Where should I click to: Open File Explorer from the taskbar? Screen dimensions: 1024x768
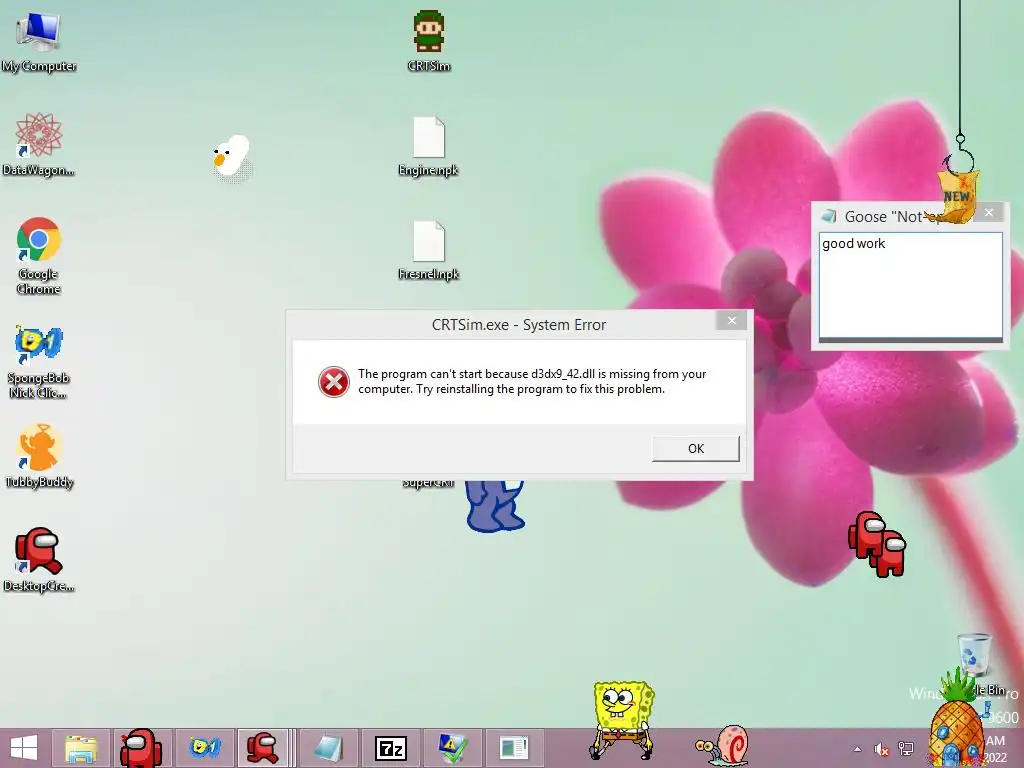coord(82,748)
